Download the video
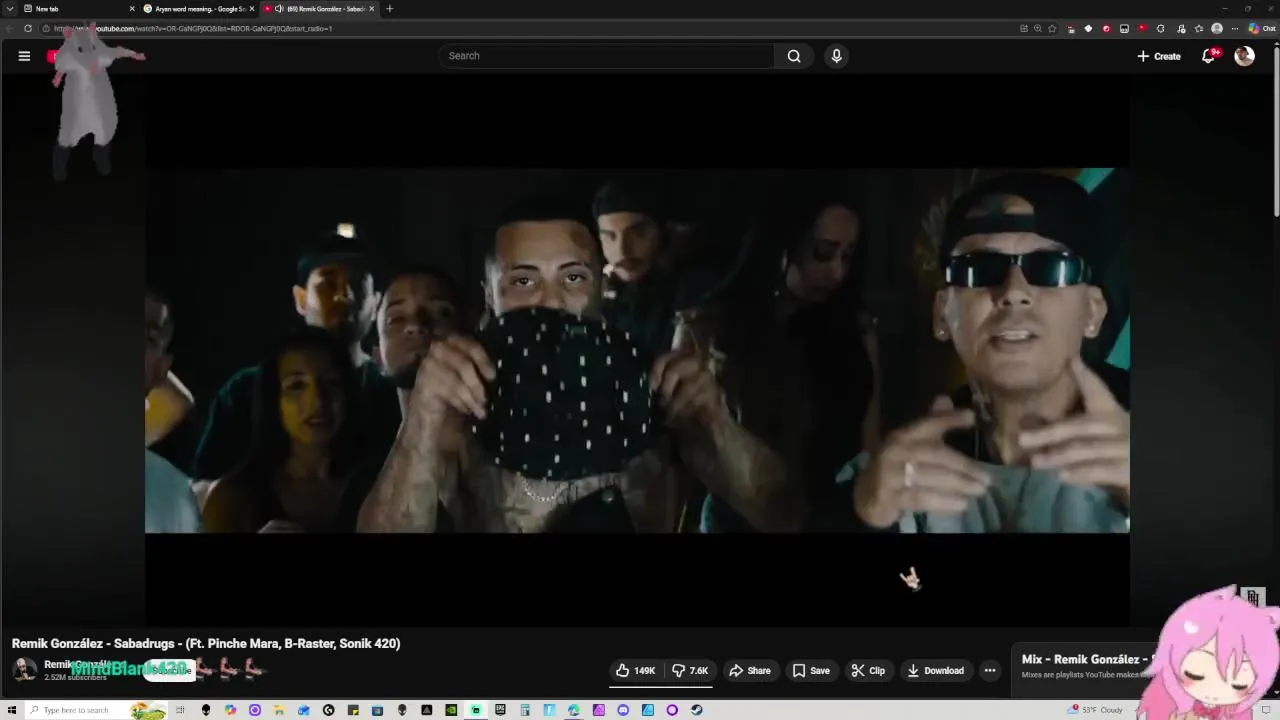 pyautogui.click(x=935, y=671)
